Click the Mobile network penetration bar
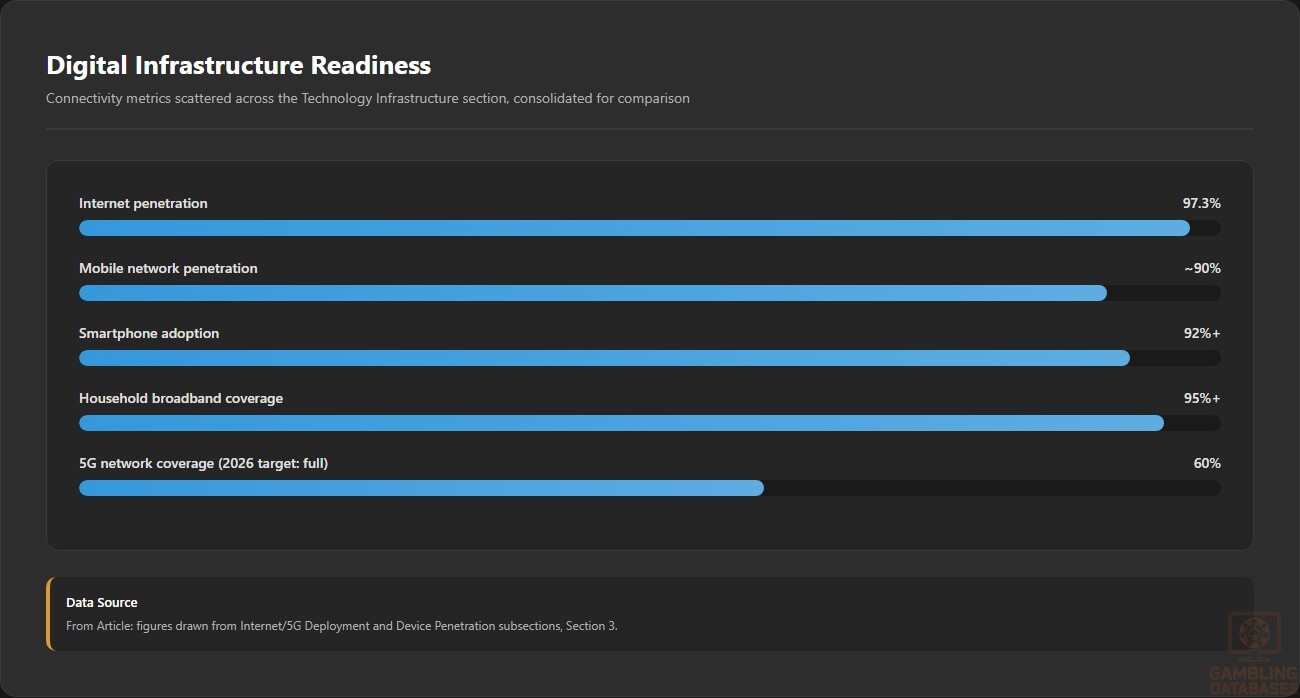Viewport: 1300px width, 698px height. coord(650,293)
